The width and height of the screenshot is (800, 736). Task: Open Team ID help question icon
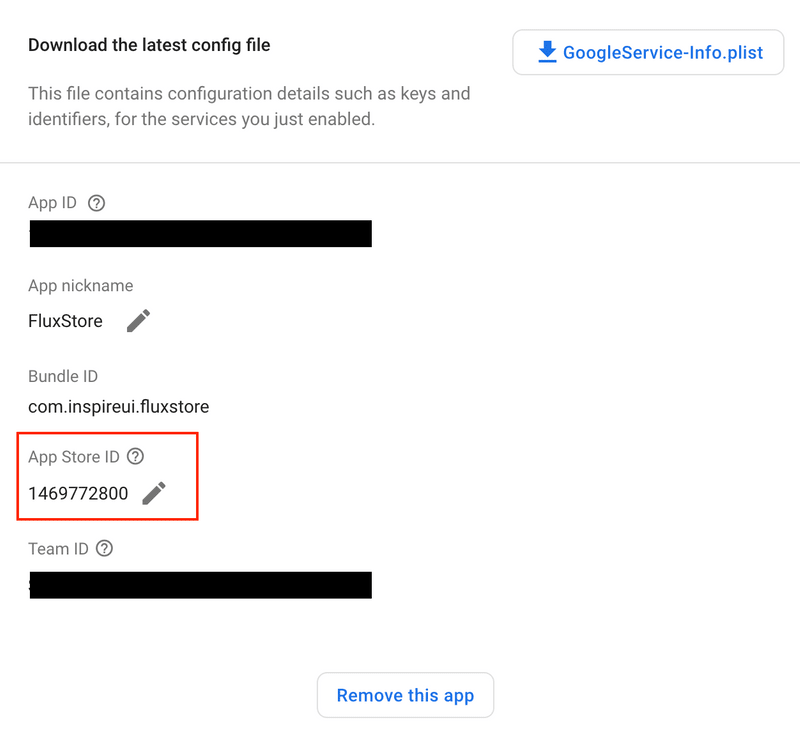tap(105, 548)
